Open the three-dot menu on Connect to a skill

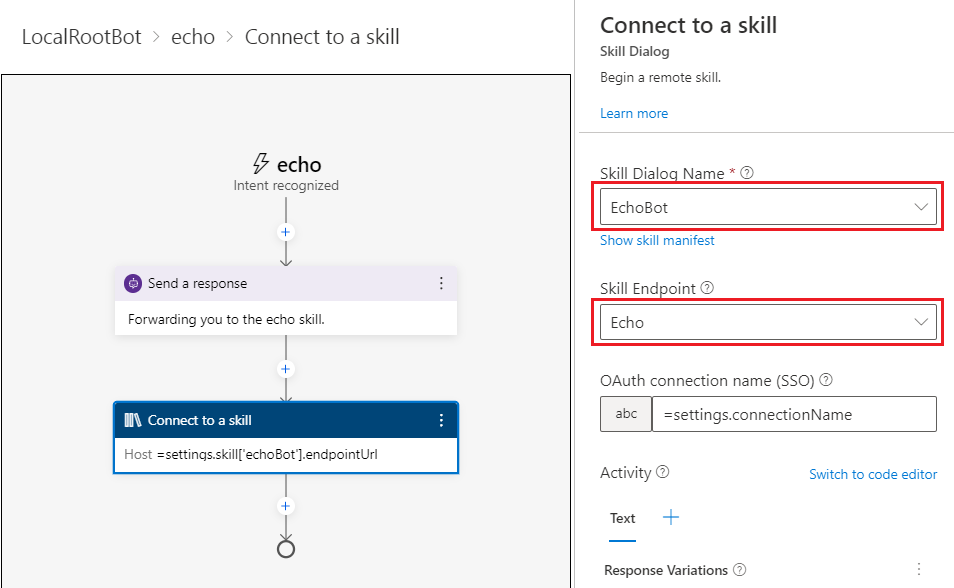(441, 420)
